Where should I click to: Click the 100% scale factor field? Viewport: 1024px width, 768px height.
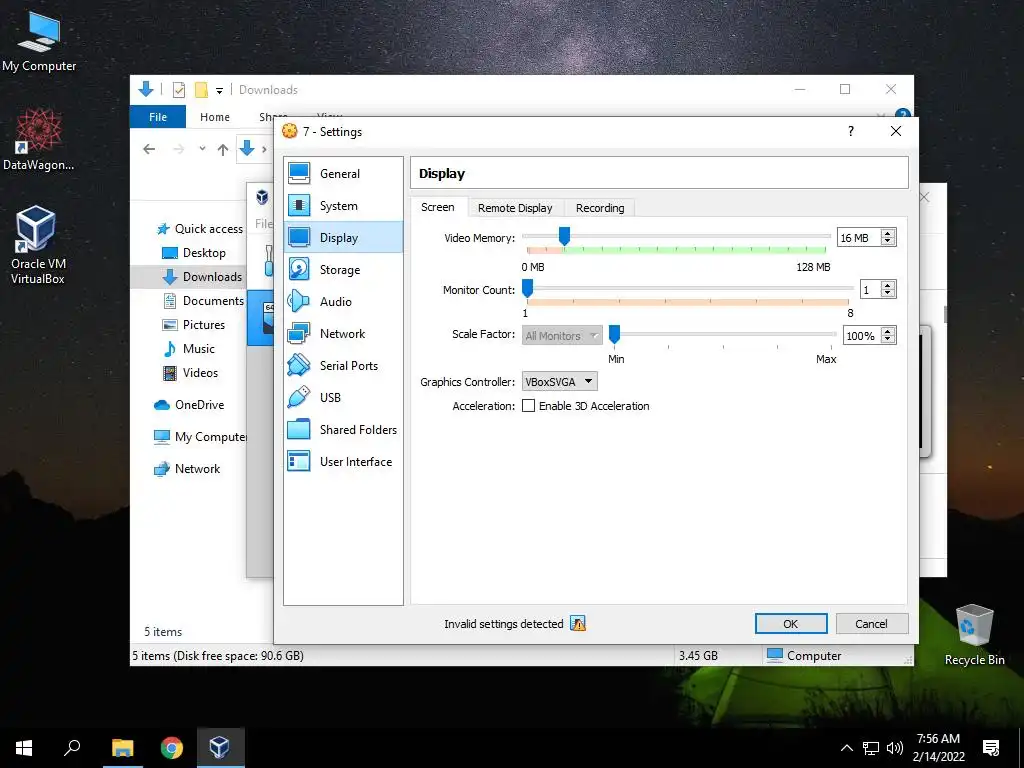(861, 336)
